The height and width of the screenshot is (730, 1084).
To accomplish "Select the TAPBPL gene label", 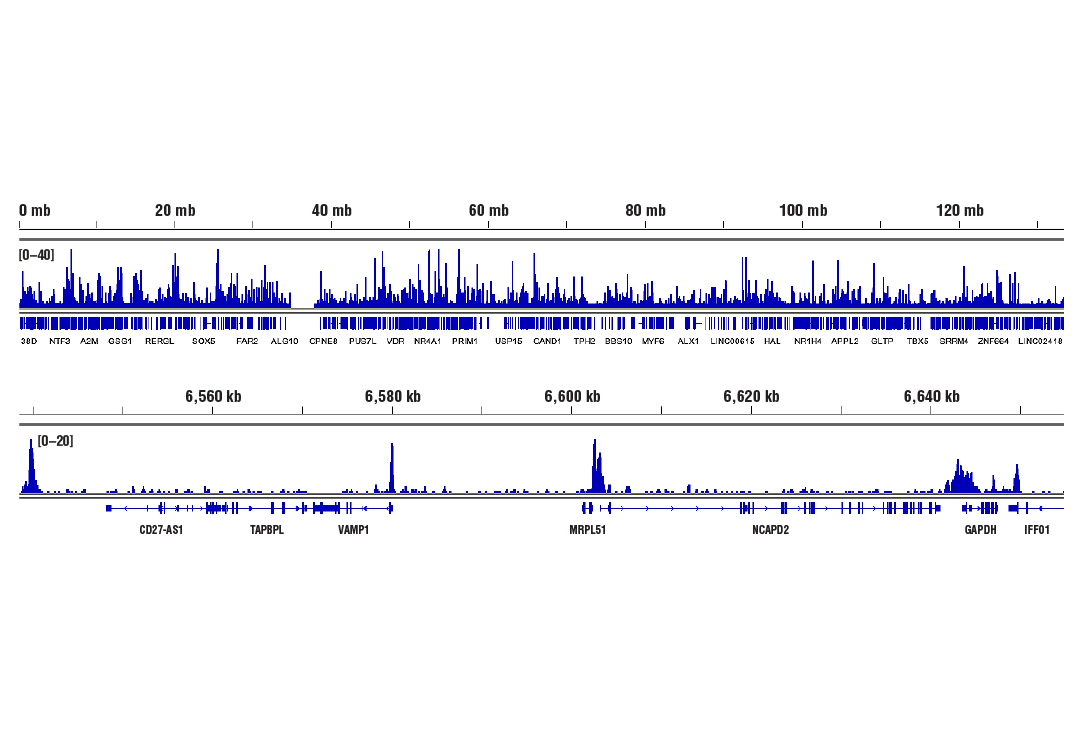I will [266, 529].
